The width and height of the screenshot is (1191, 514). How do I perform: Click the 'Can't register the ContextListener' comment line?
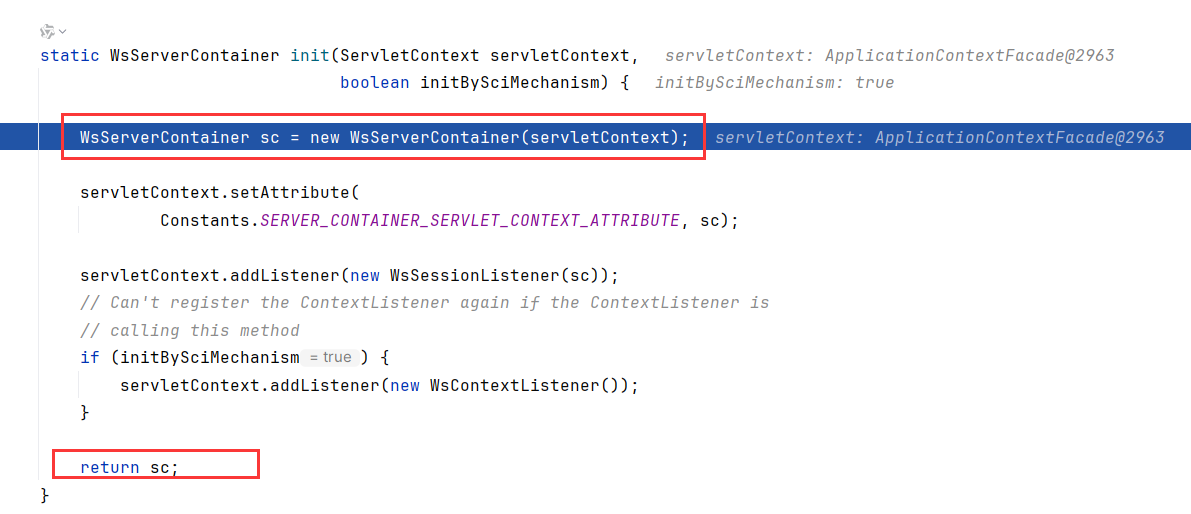[425, 302]
